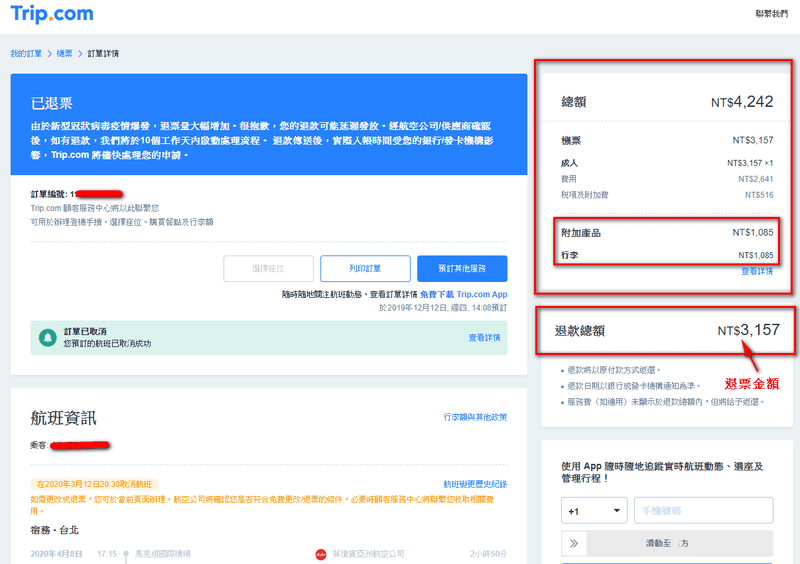Click the 預訂其他服務 button

pos(460,268)
